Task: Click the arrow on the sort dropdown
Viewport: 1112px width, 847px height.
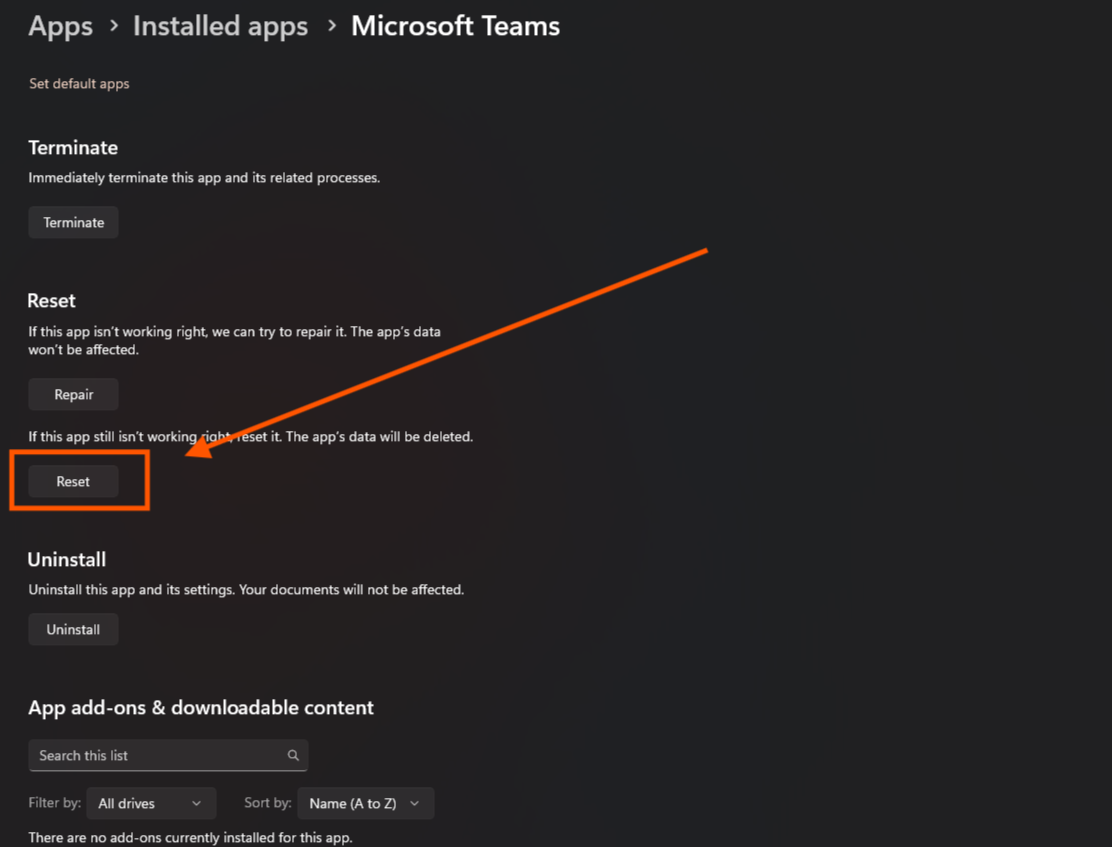Action: 414,804
